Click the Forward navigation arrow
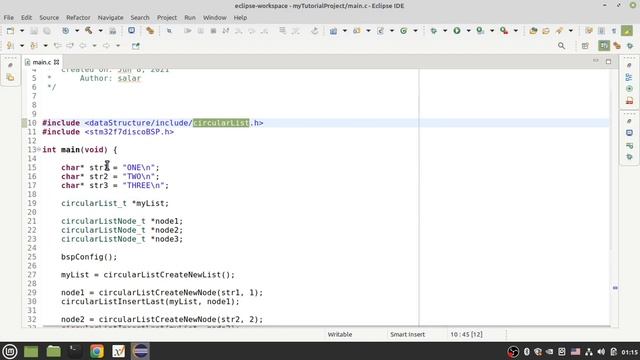The height and width of the screenshot is (360, 640). (106, 46)
